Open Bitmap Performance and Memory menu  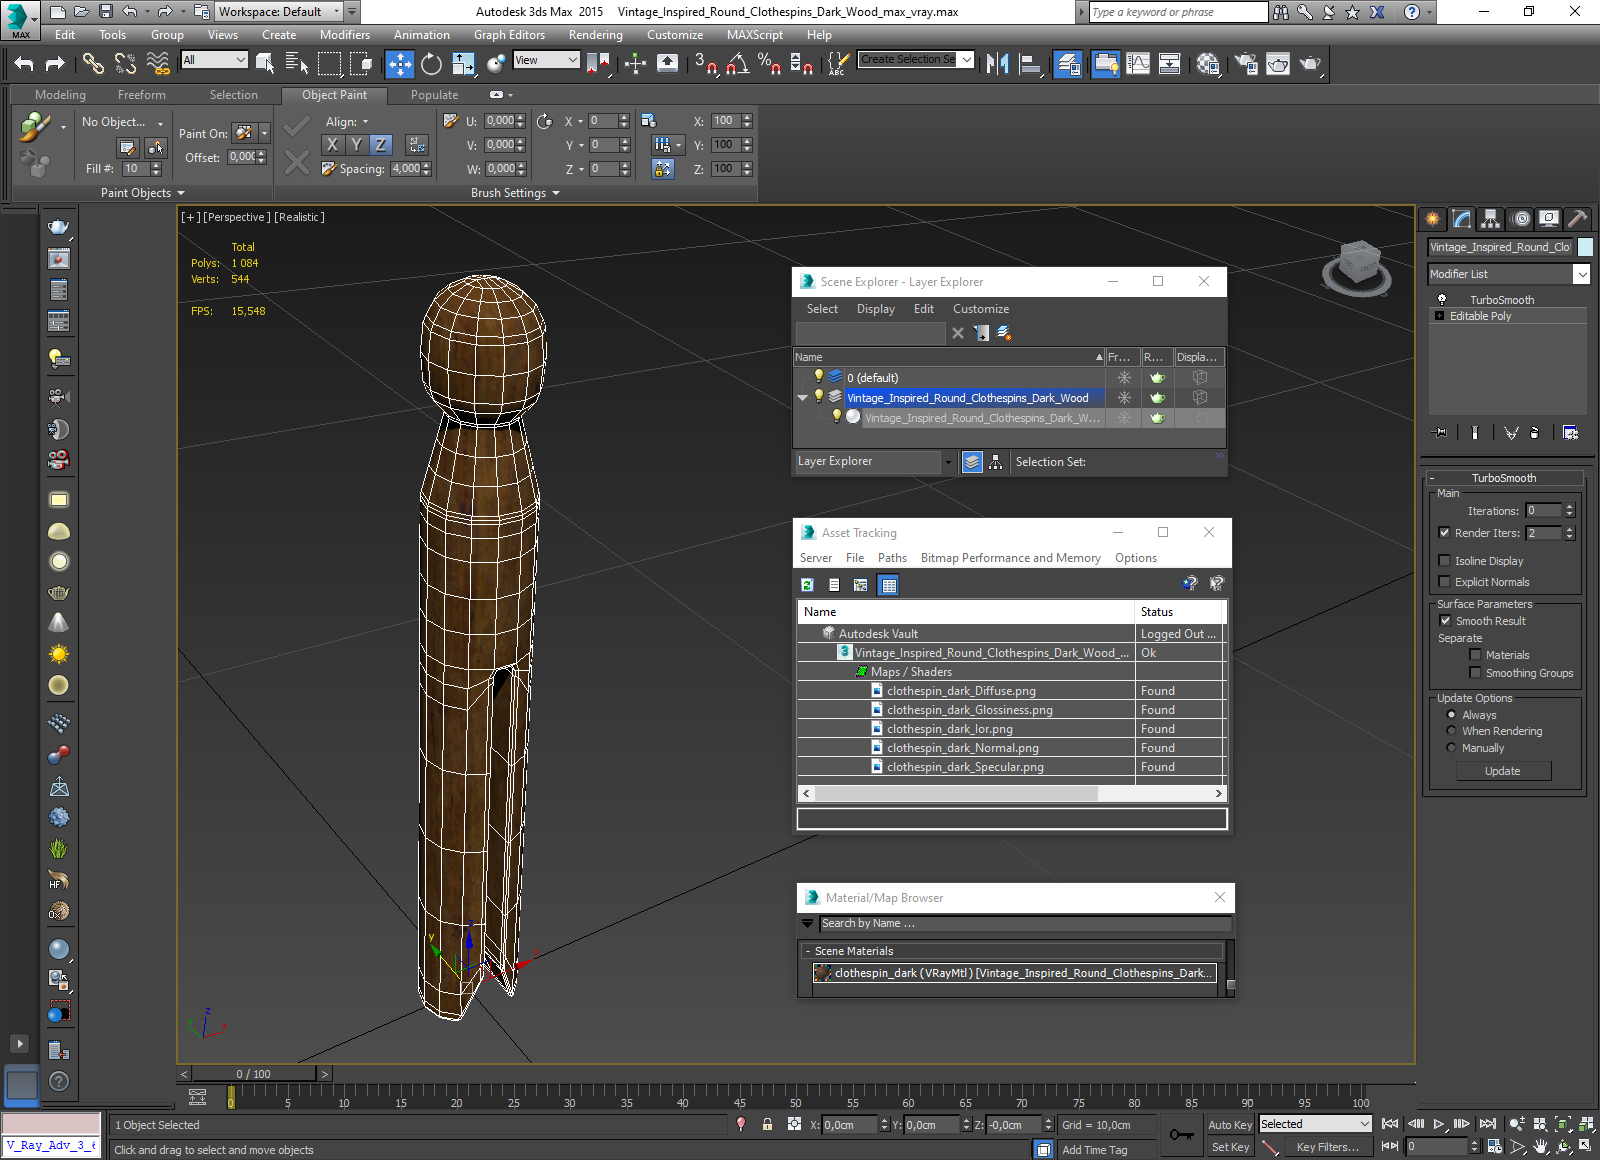1010,558
